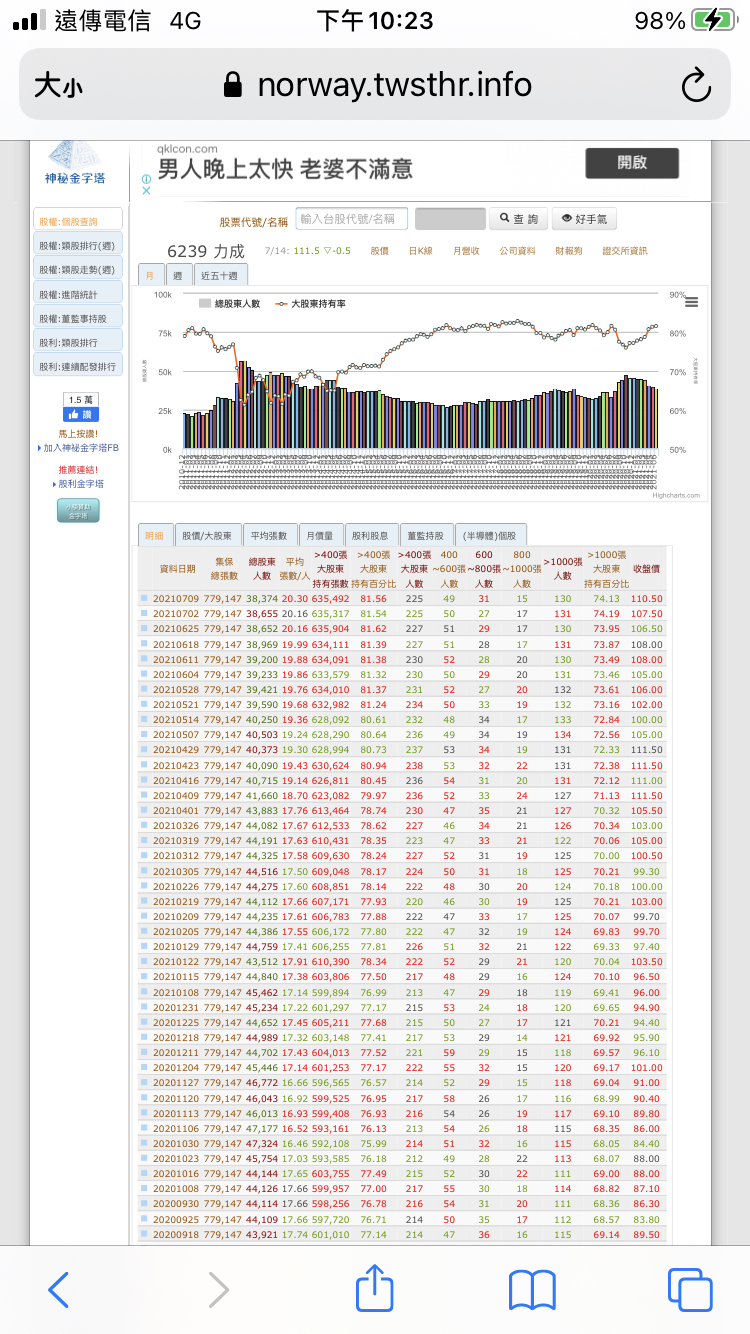Tap the Safari reload page icon
Viewport: 750px width, 1334px height.
coord(696,85)
